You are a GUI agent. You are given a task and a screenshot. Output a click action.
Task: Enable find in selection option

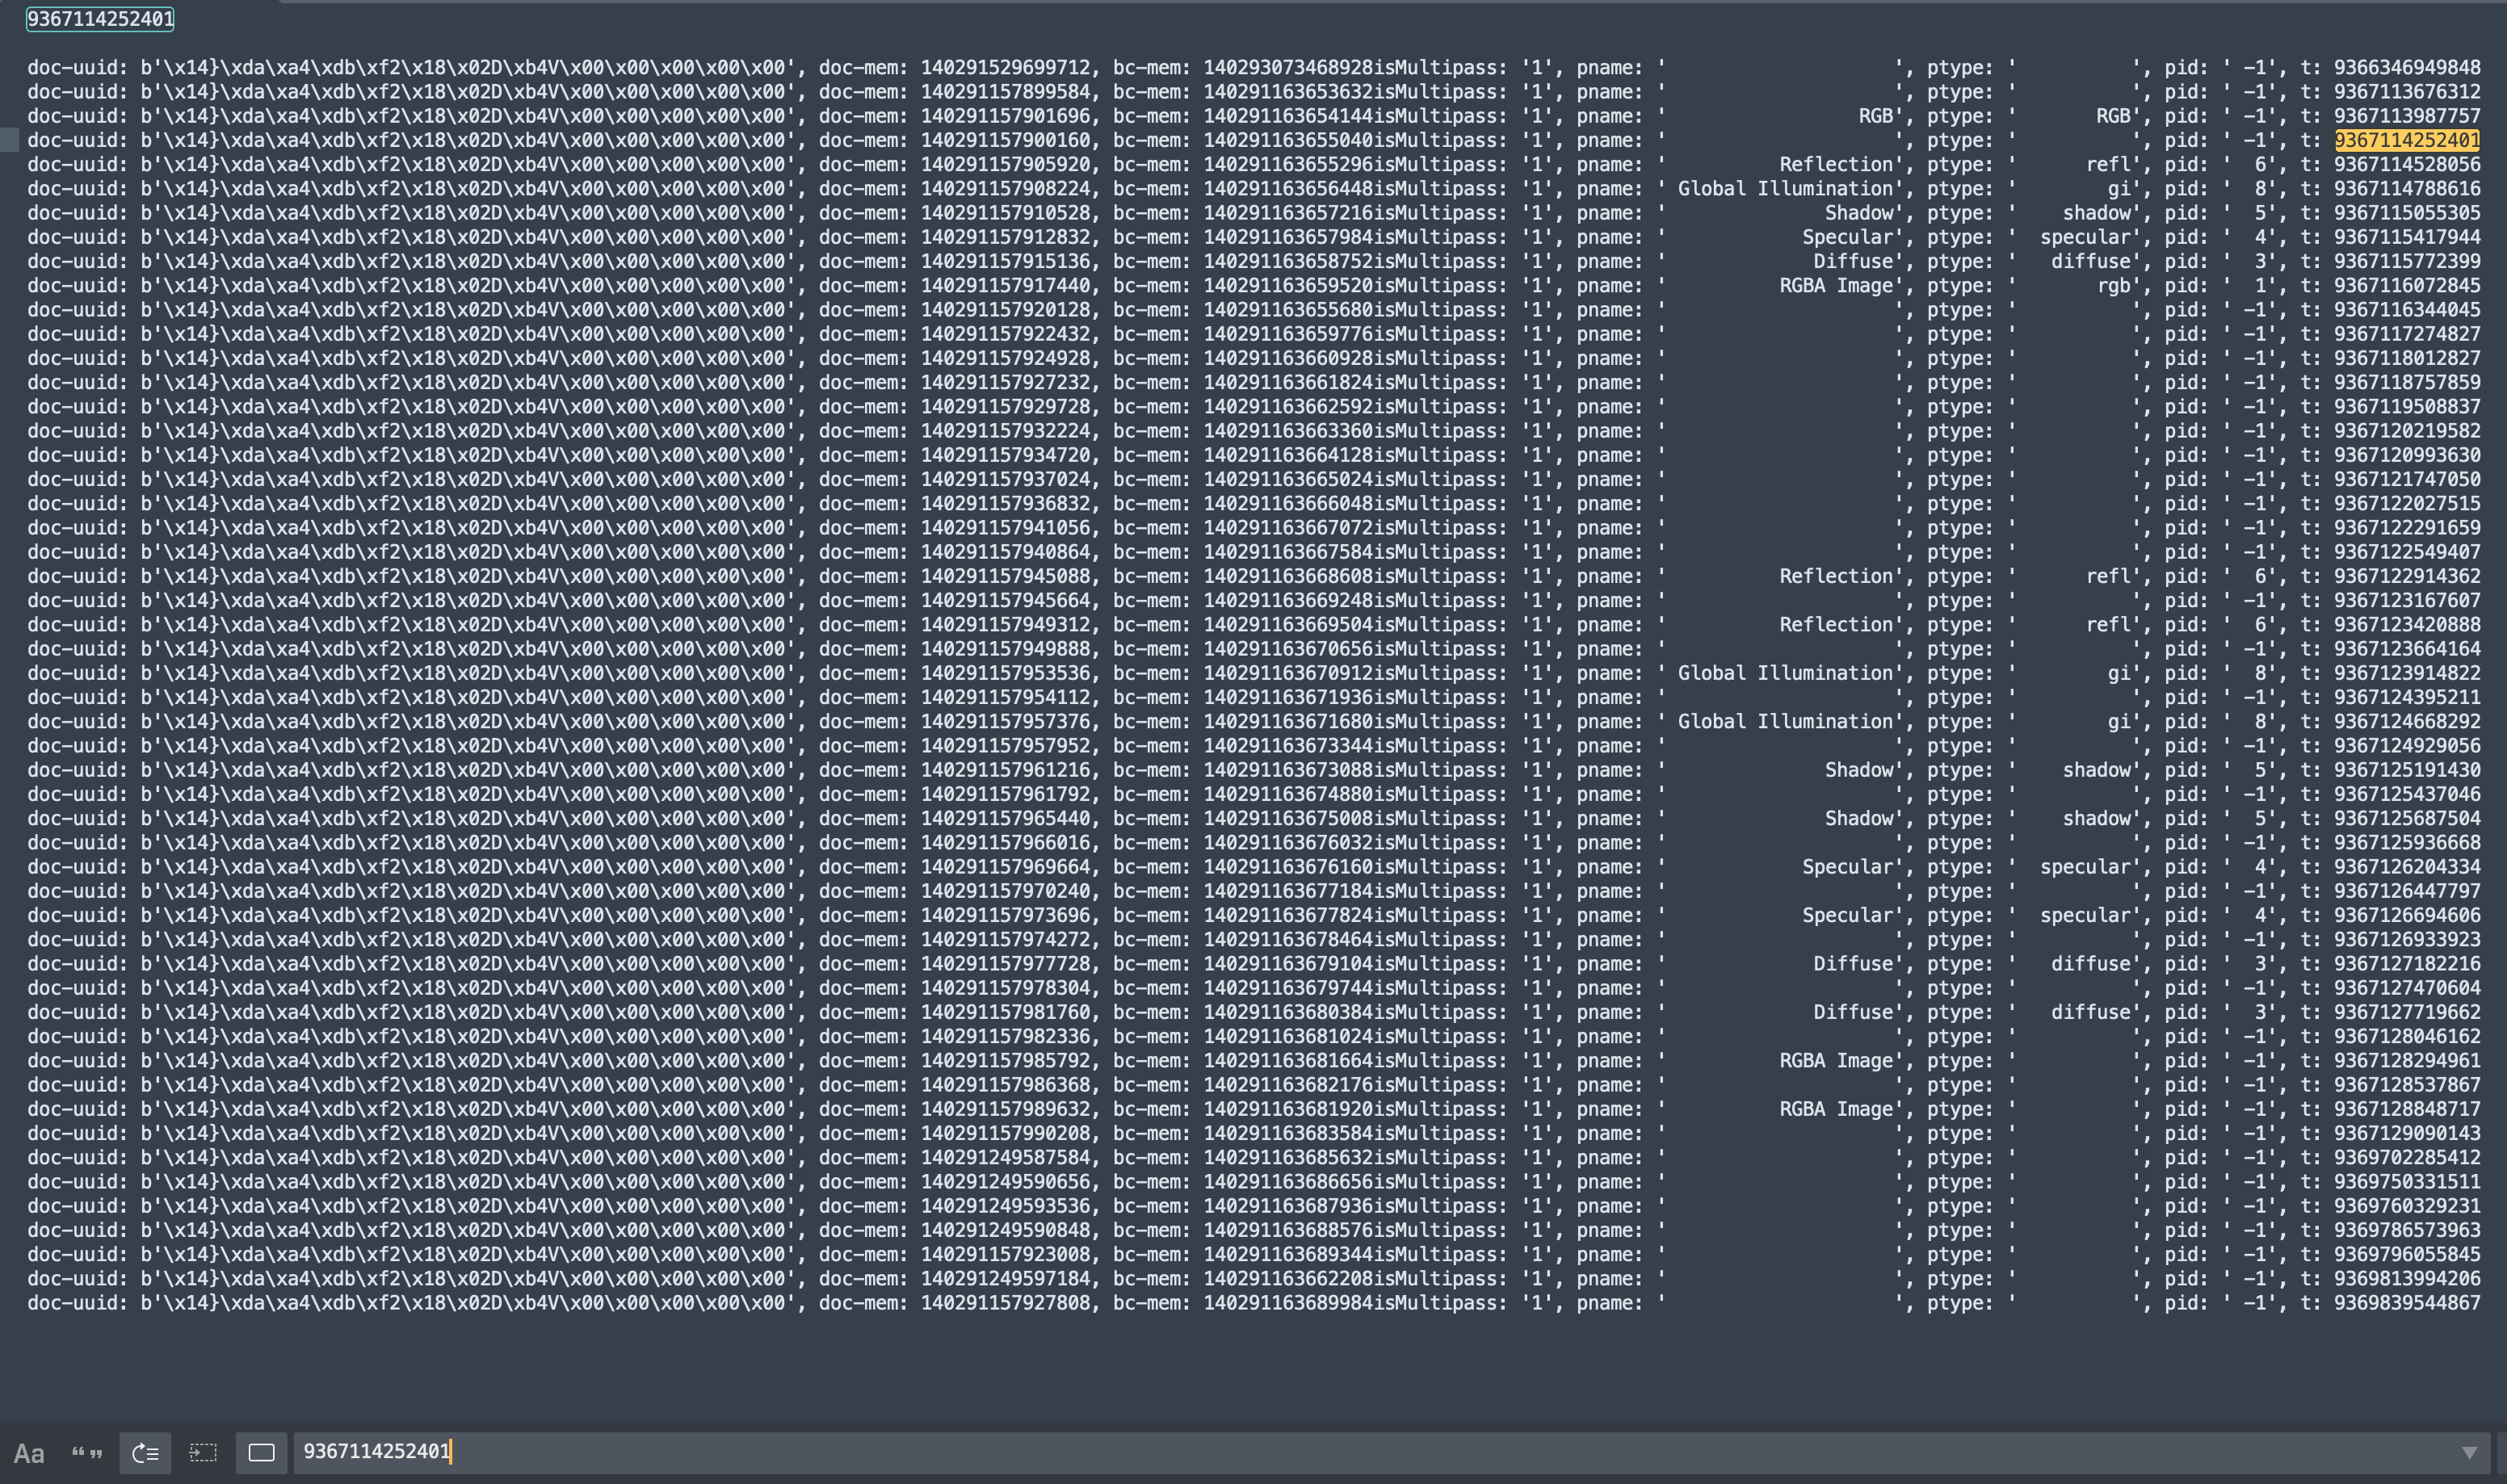pos(203,1453)
